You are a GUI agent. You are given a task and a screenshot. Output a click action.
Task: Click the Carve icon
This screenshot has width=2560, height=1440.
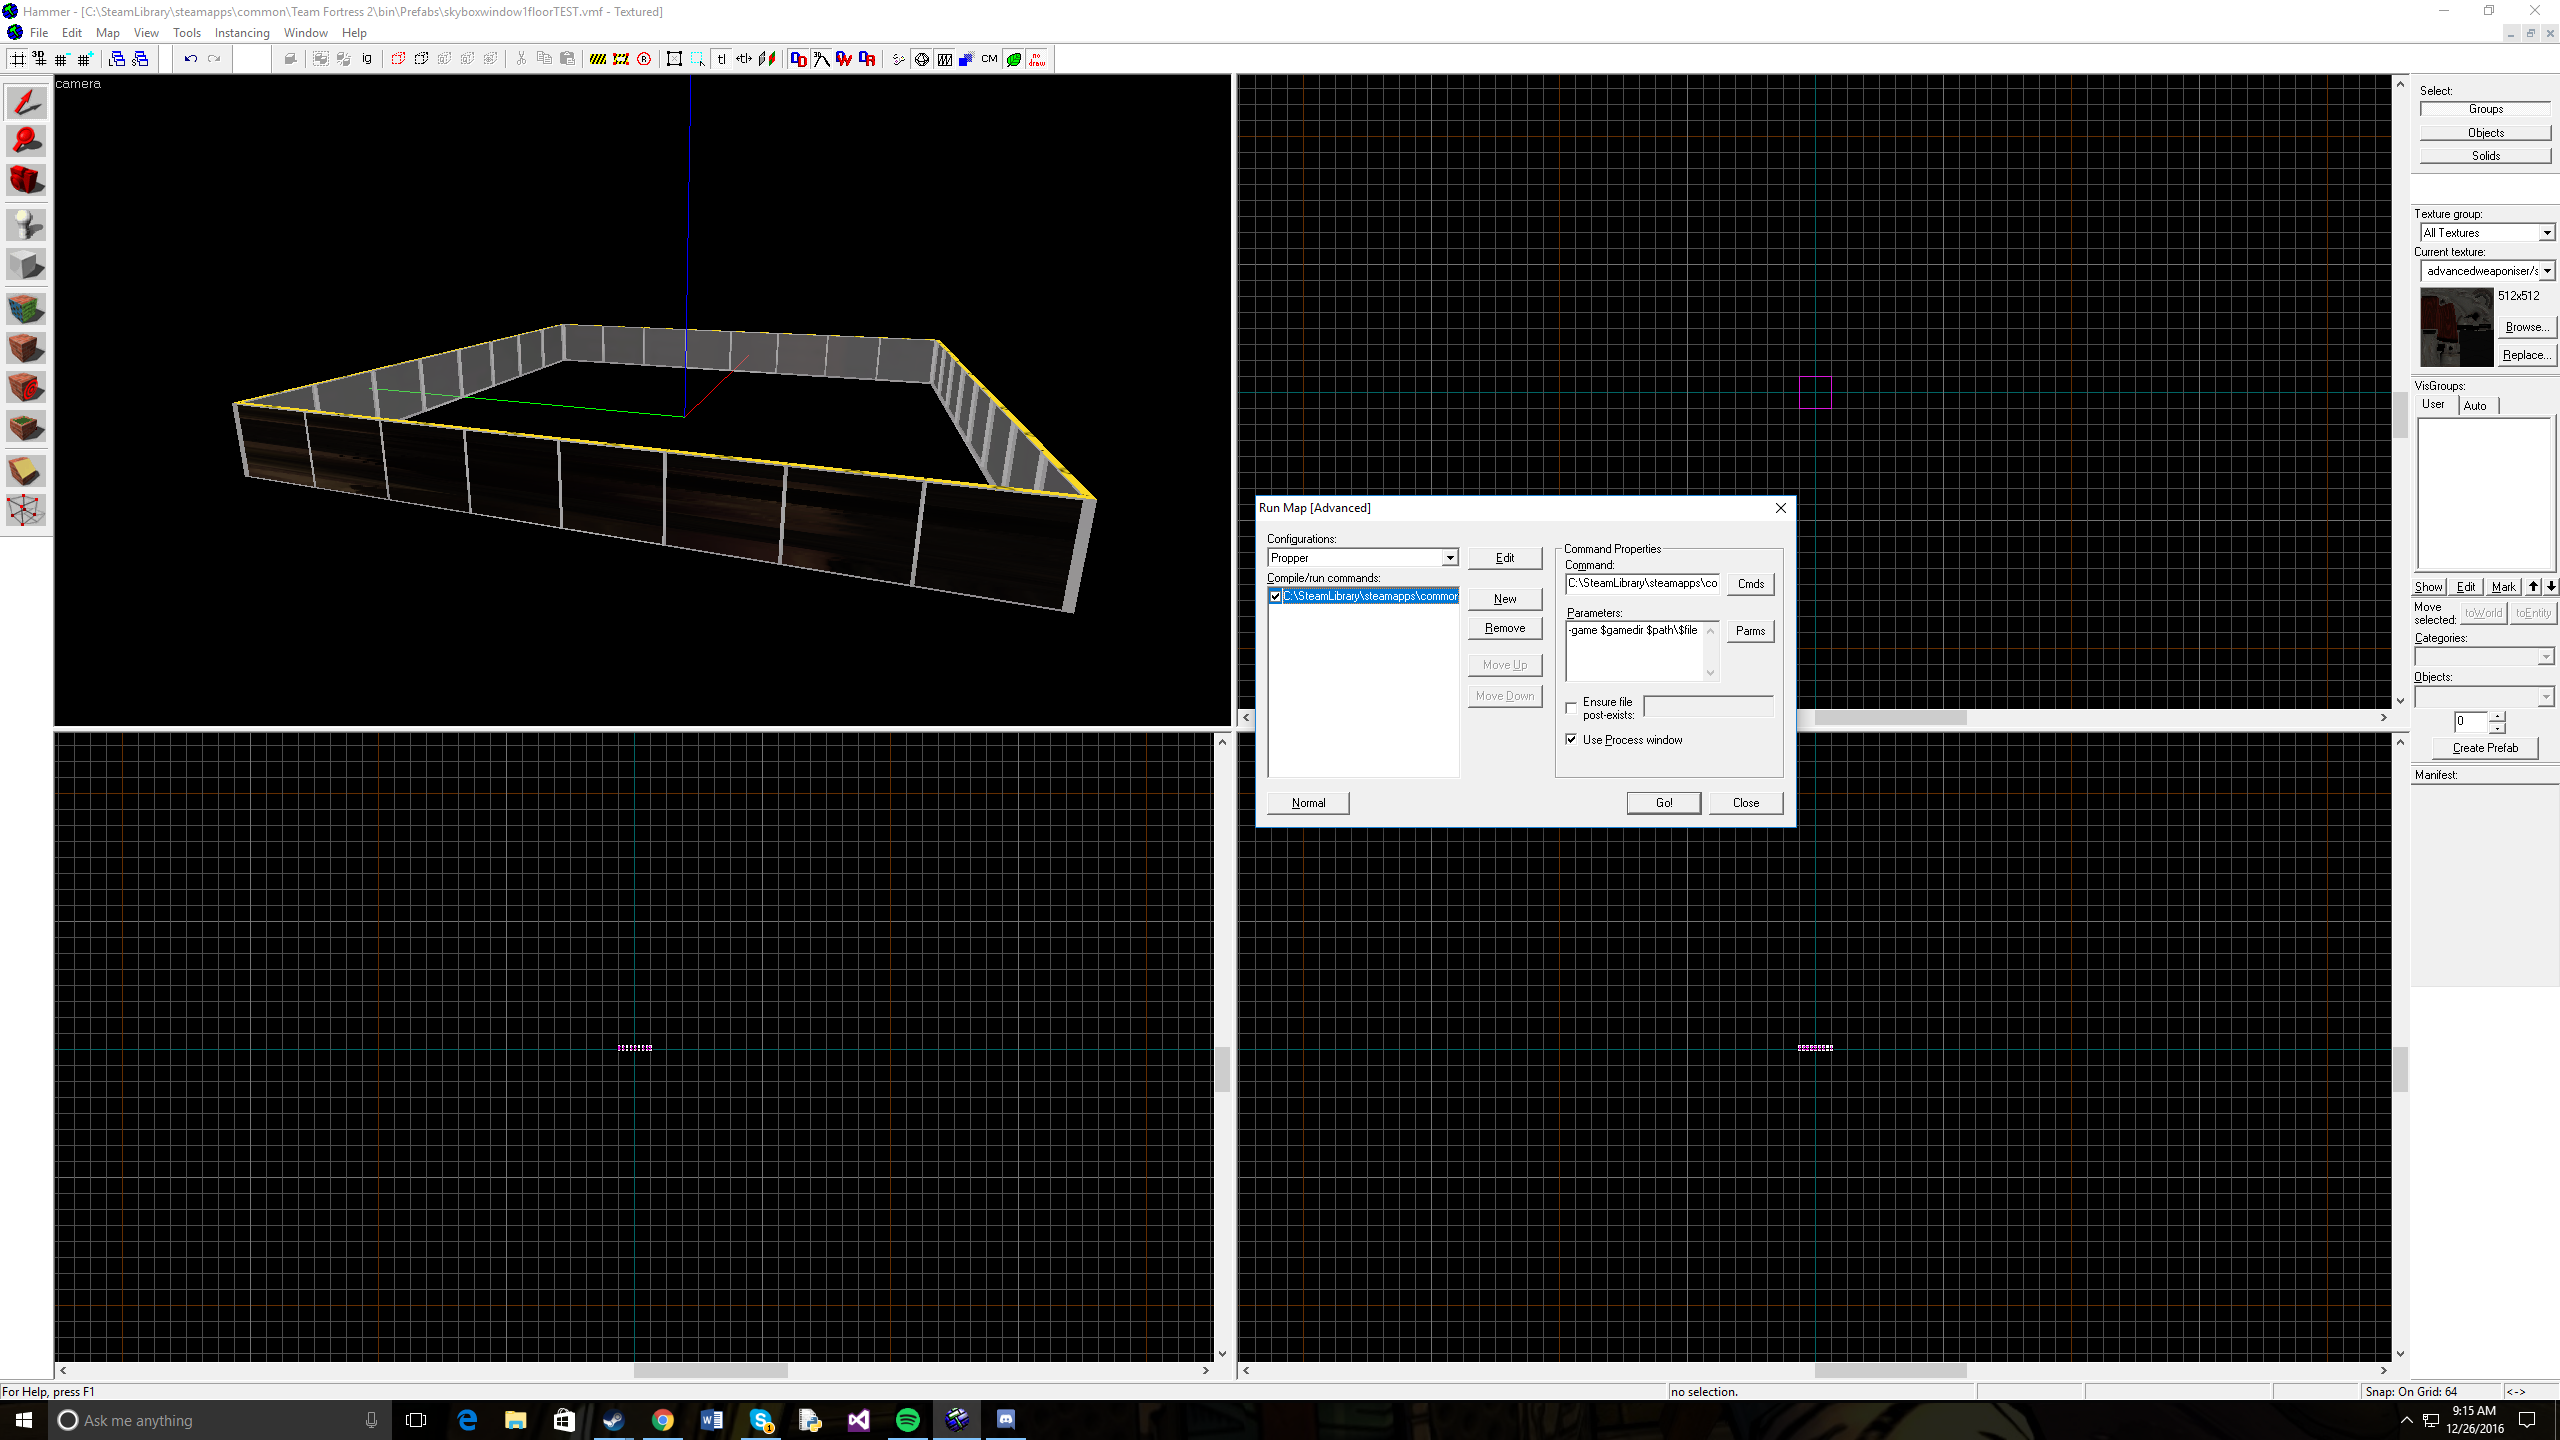[290, 59]
